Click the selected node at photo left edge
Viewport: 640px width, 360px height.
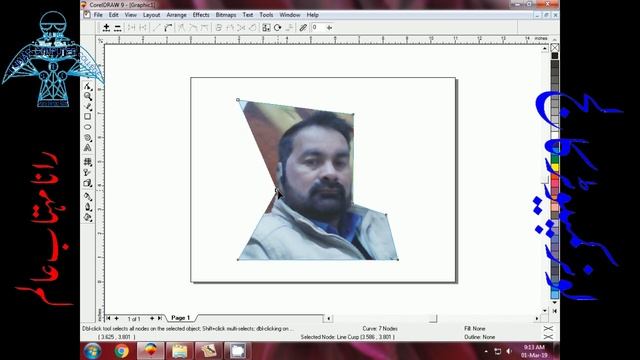pos(276,189)
